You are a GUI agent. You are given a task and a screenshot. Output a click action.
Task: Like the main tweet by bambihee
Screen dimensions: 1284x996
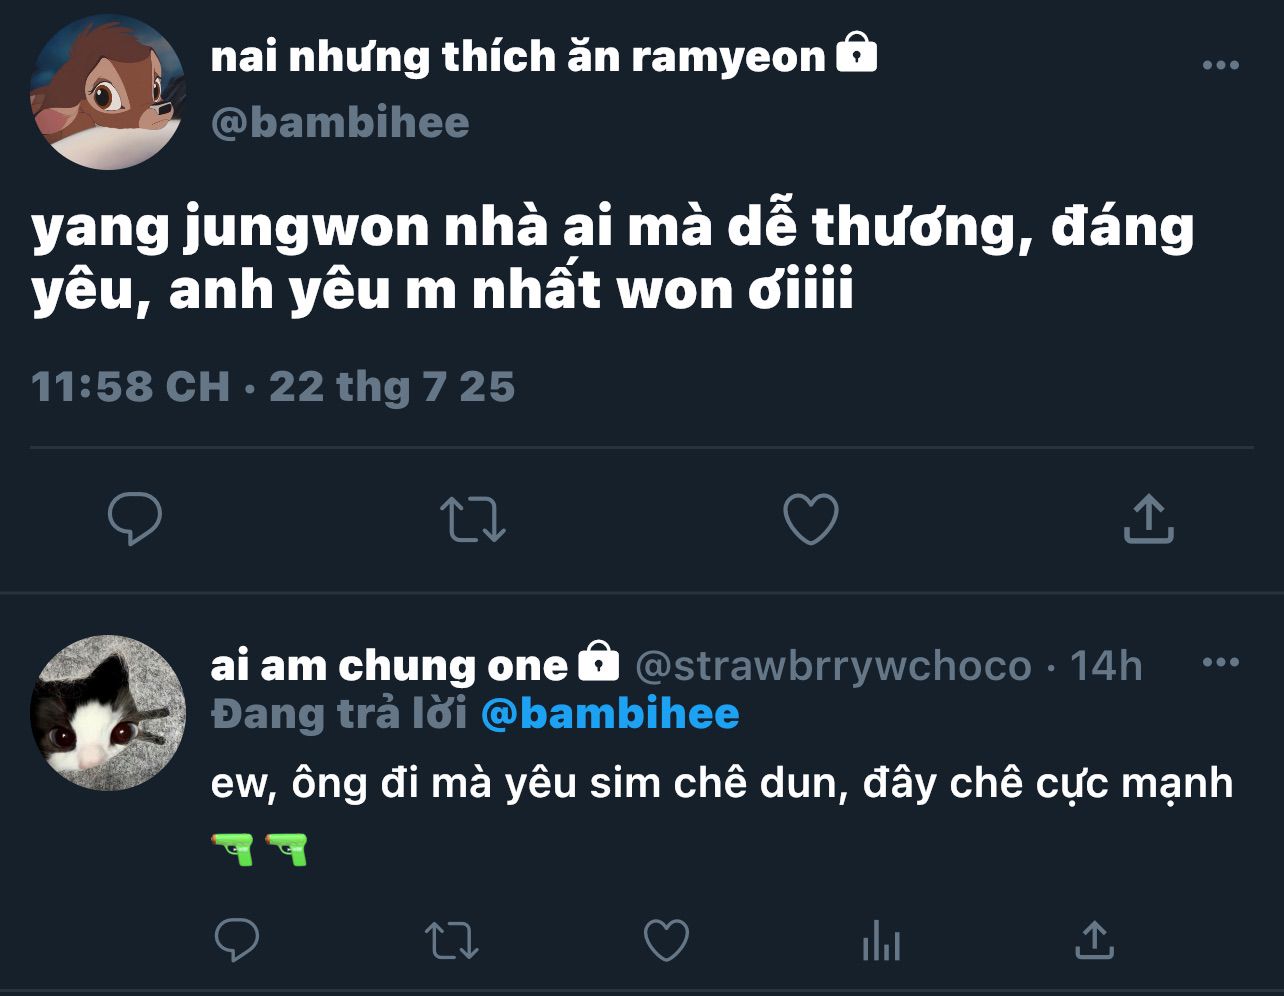tap(810, 519)
